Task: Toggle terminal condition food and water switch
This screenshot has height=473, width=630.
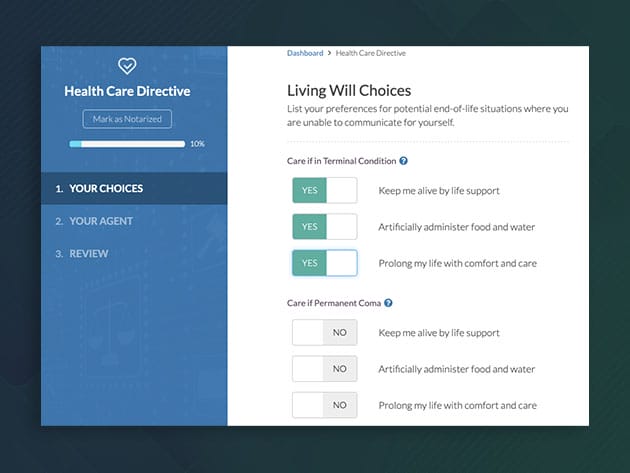Action: pyautogui.click(x=324, y=226)
